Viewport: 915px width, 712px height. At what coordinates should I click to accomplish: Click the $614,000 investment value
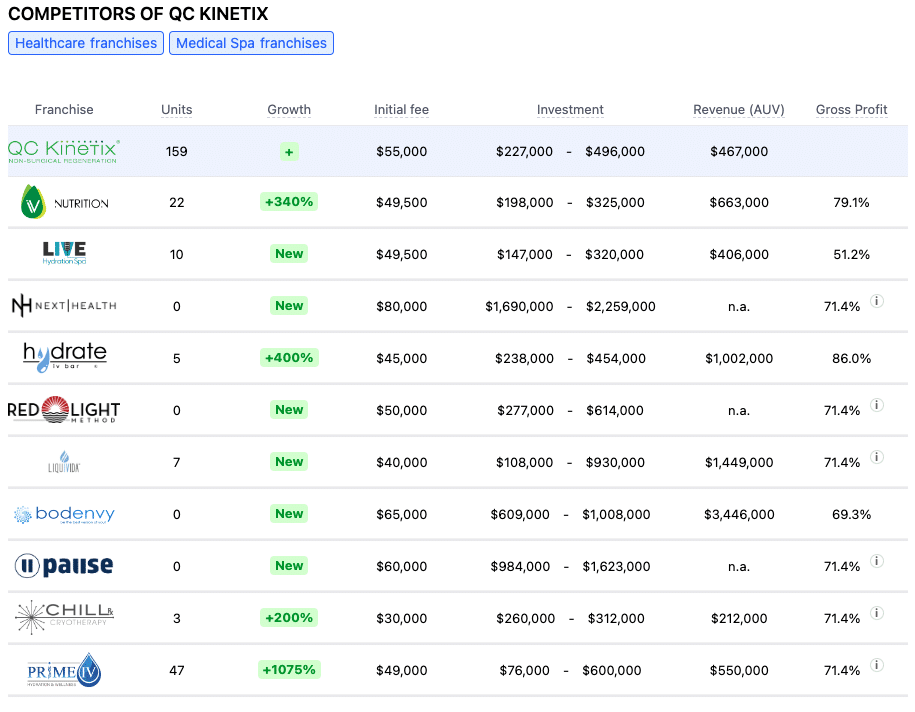(614, 410)
